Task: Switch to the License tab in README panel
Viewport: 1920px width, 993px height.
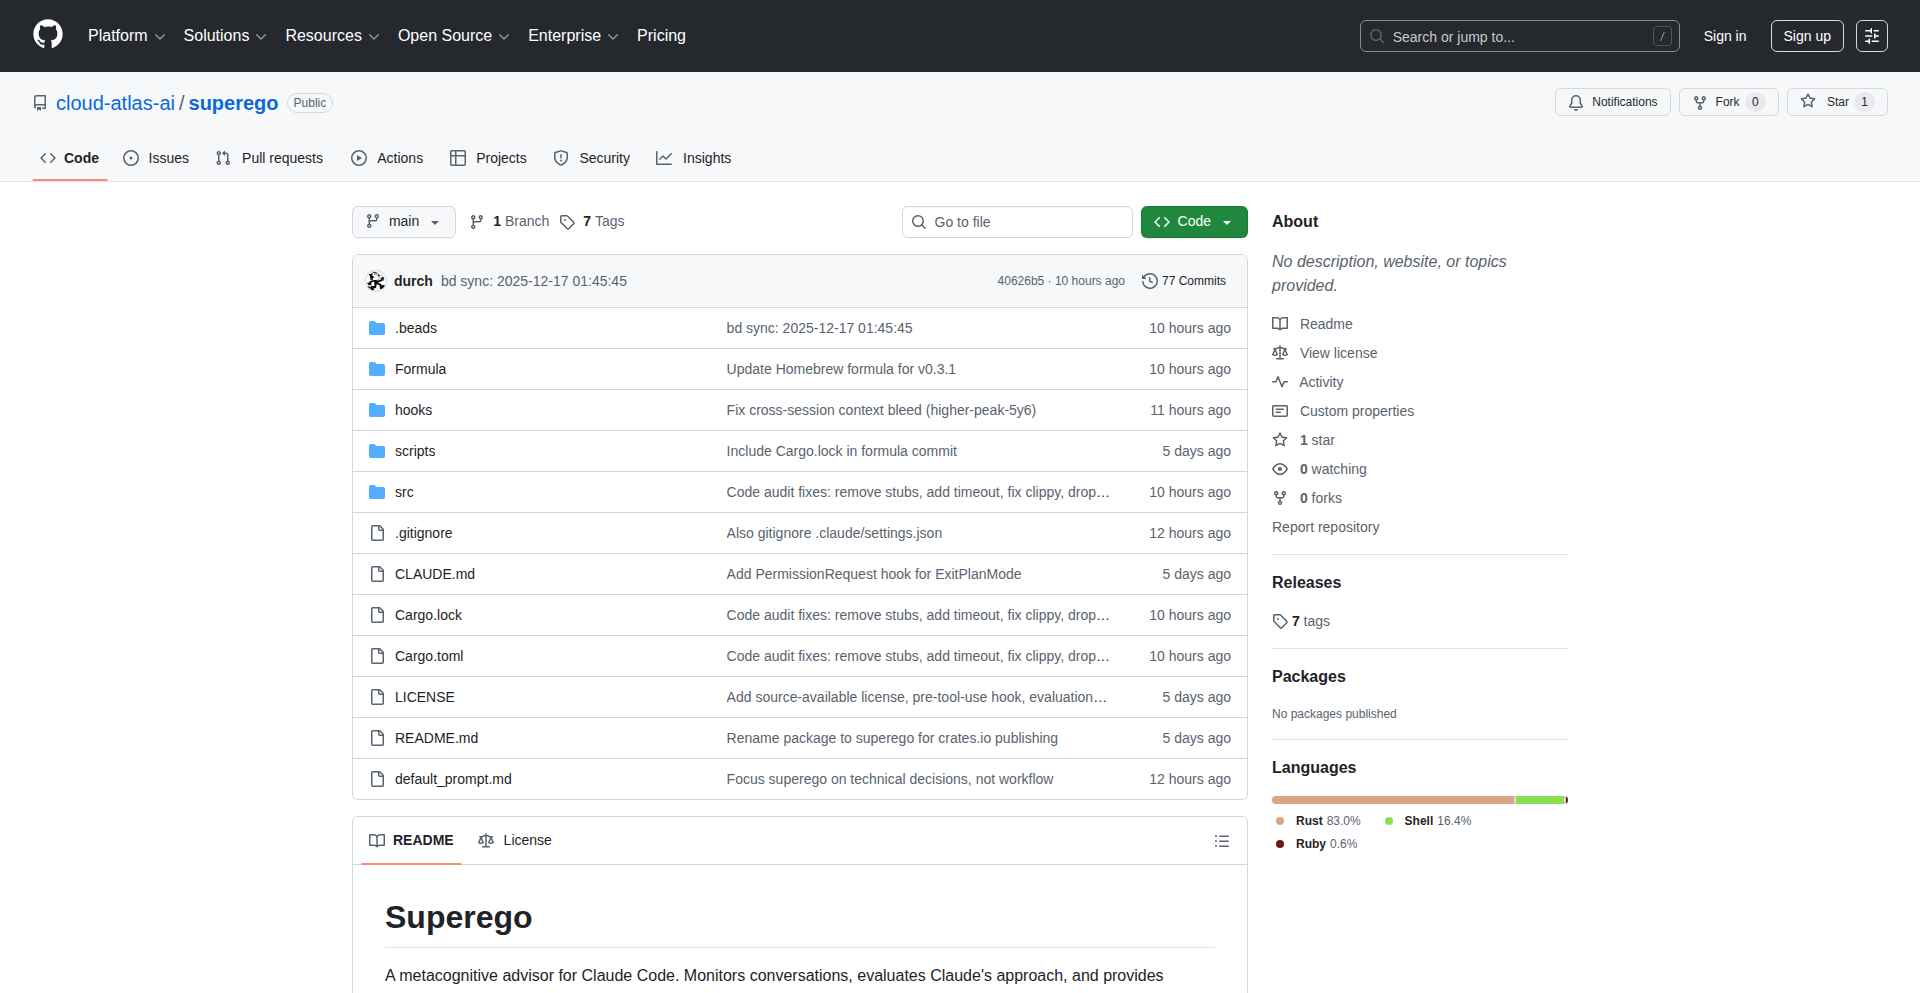Action: coord(515,841)
